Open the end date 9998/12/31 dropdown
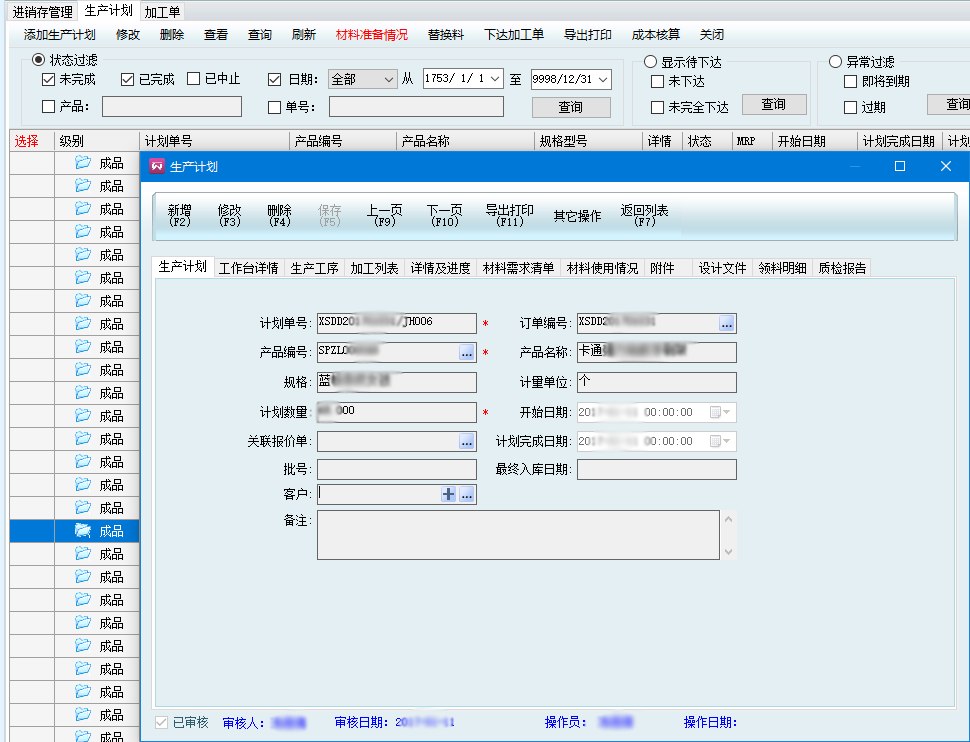 point(603,79)
